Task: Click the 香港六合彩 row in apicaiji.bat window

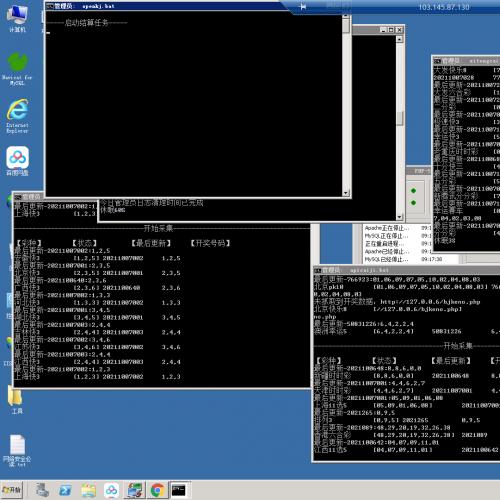Action: tap(401, 435)
